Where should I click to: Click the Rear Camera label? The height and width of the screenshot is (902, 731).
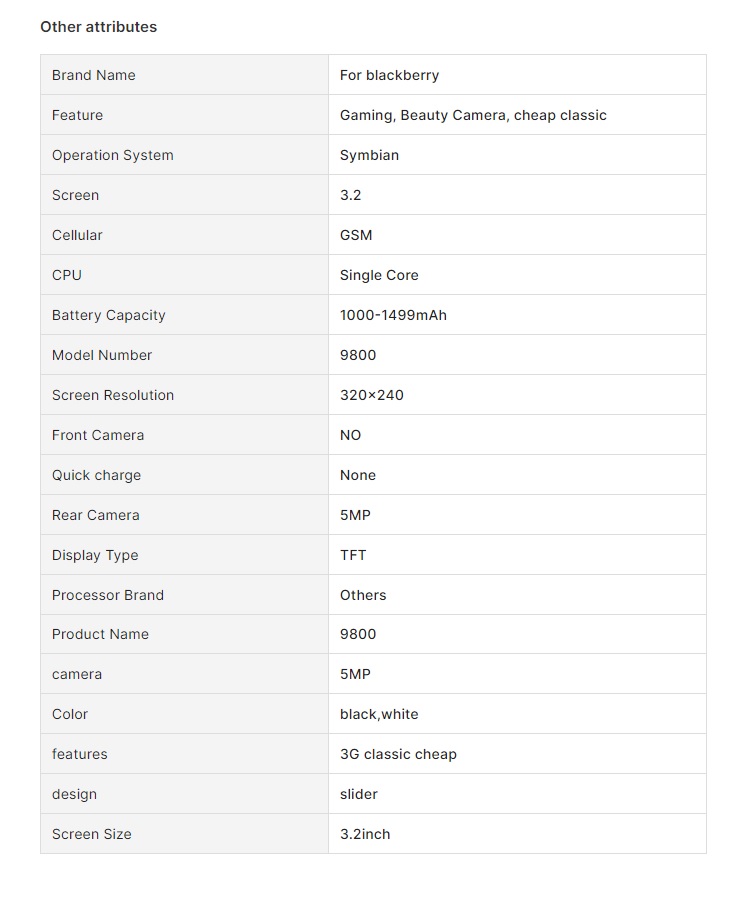coord(95,515)
